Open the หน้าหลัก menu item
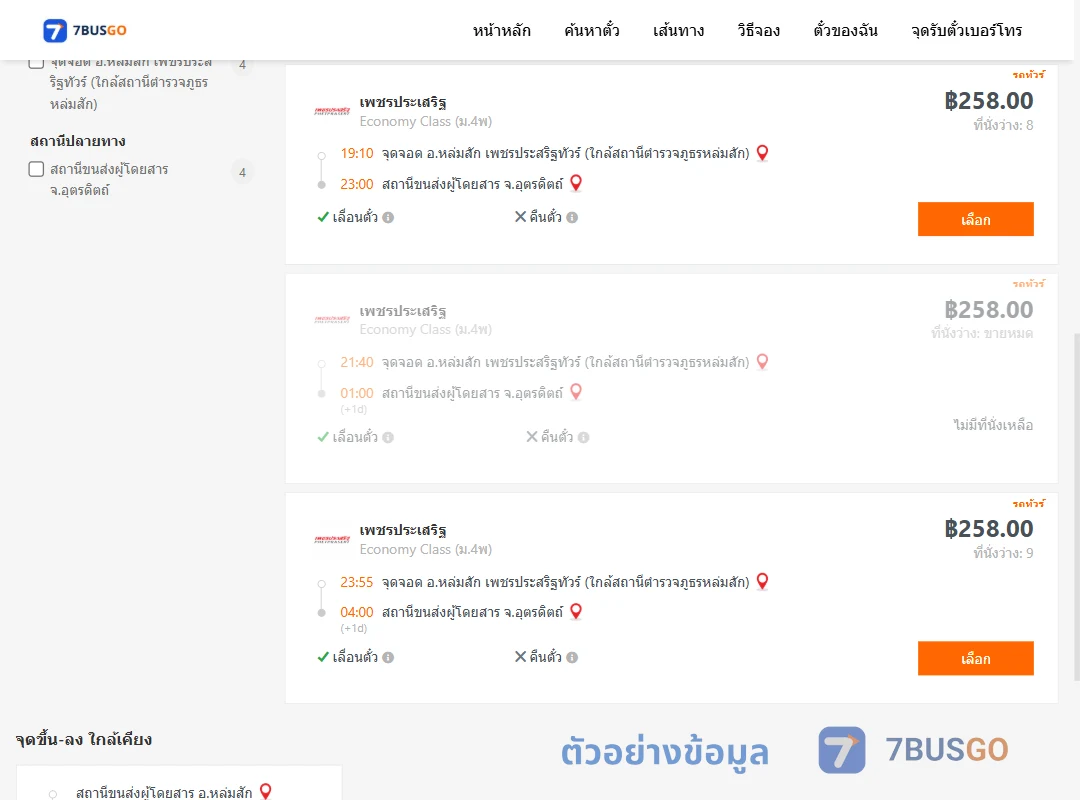 coord(501,30)
